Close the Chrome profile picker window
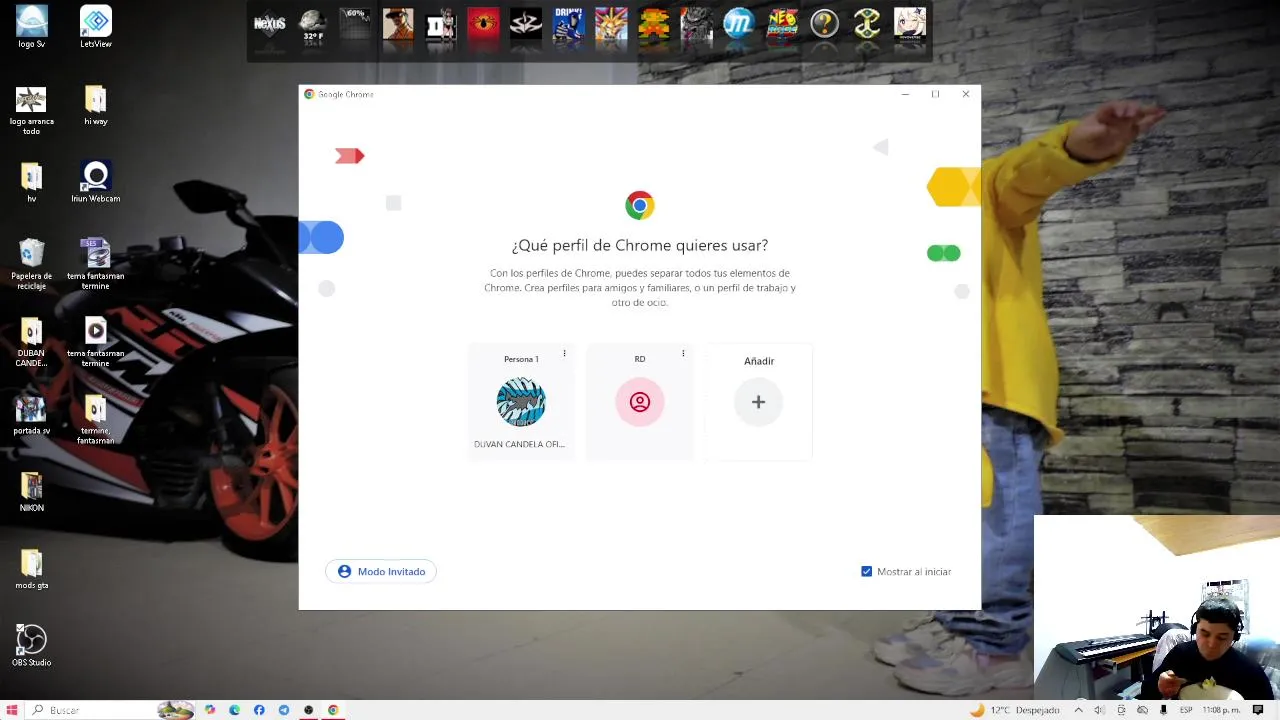 click(x=966, y=94)
